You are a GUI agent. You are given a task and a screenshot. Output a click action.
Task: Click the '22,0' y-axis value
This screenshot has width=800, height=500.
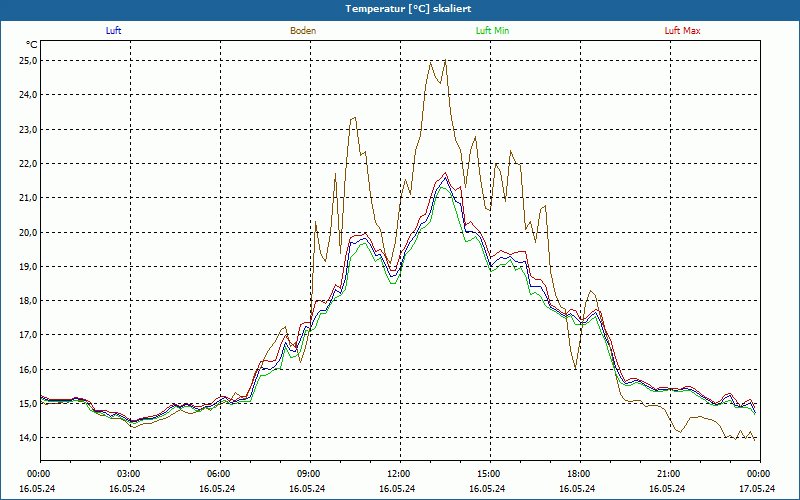(x=28, y=164)
